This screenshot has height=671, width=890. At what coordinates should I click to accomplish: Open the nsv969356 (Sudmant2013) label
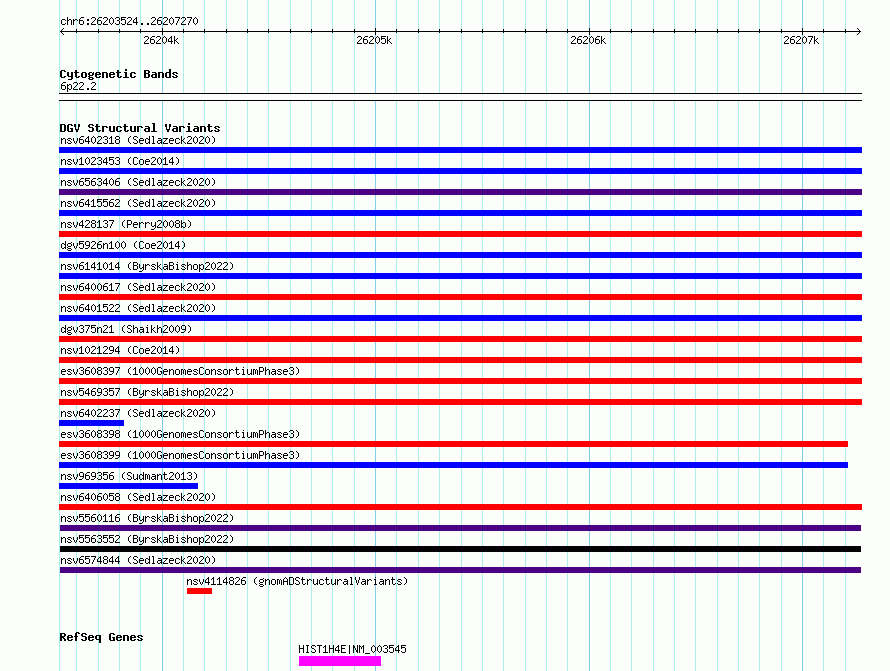[129, 476]
